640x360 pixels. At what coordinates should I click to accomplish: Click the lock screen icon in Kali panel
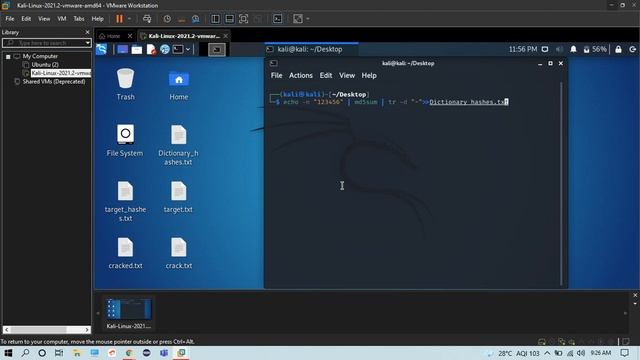(x=618, y=49)
